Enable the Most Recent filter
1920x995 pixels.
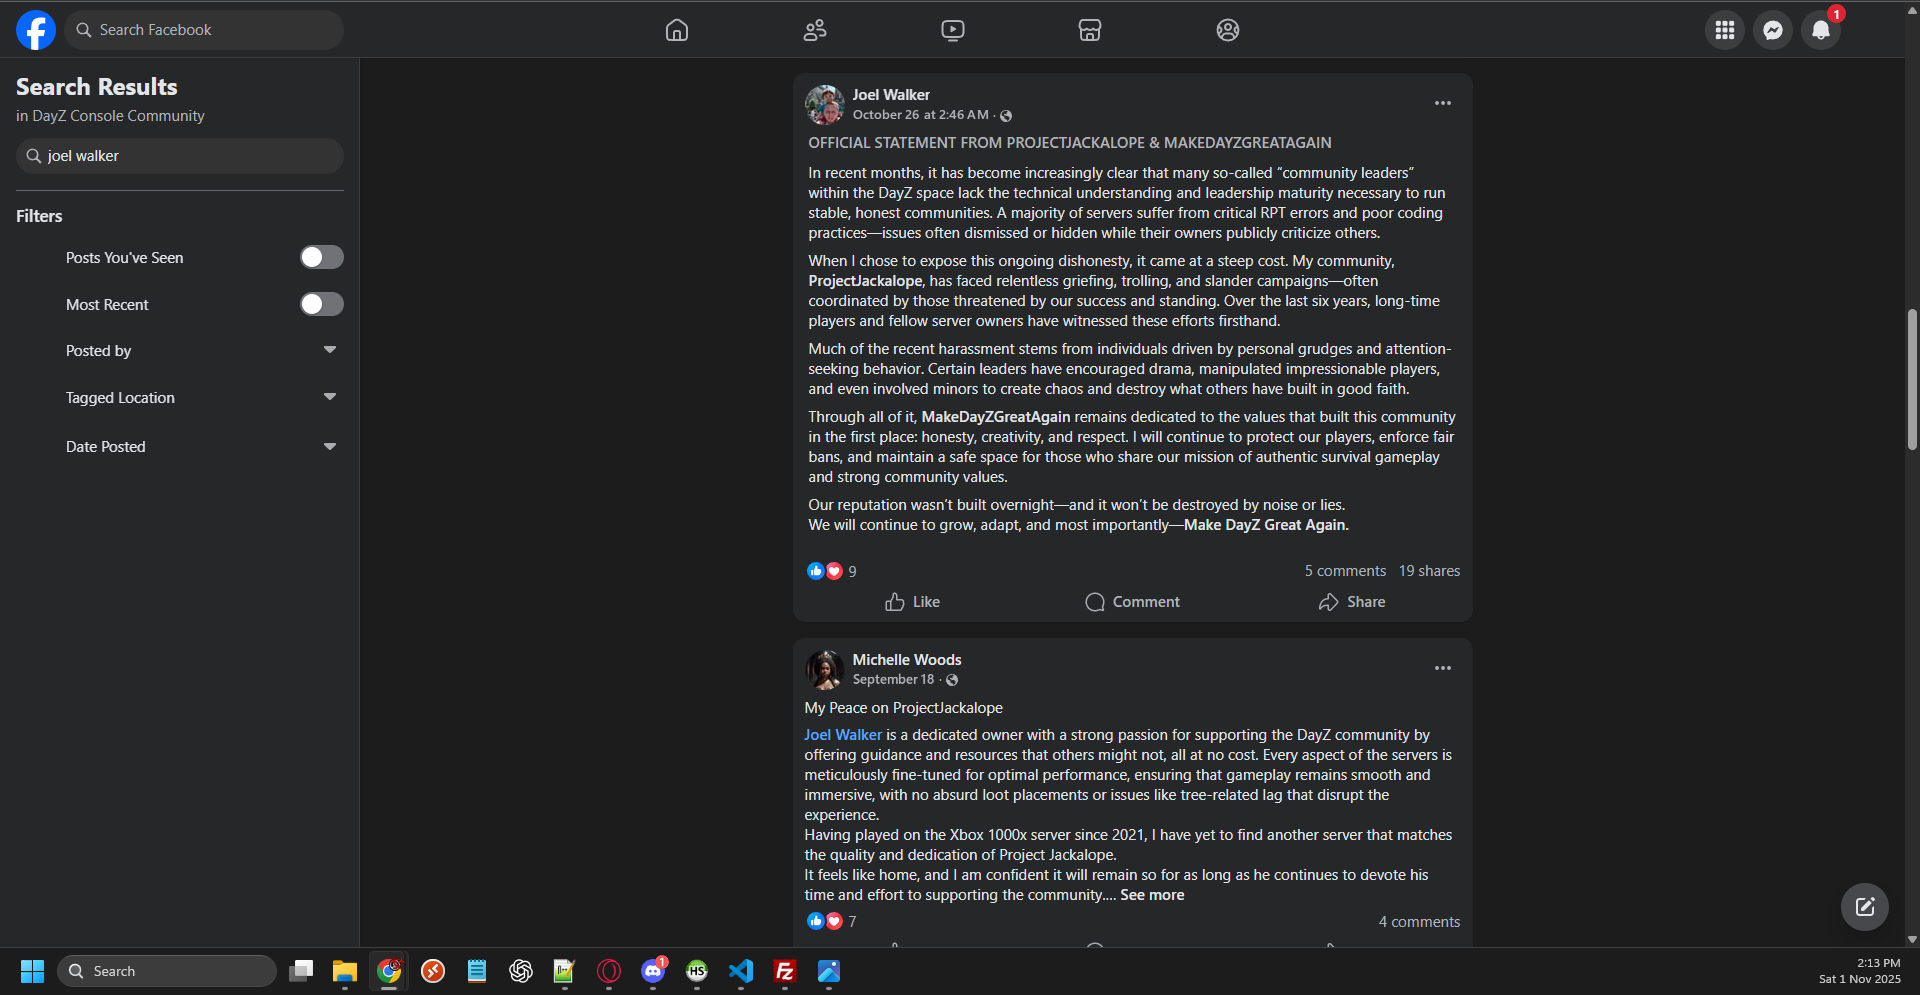coord(322,304)
